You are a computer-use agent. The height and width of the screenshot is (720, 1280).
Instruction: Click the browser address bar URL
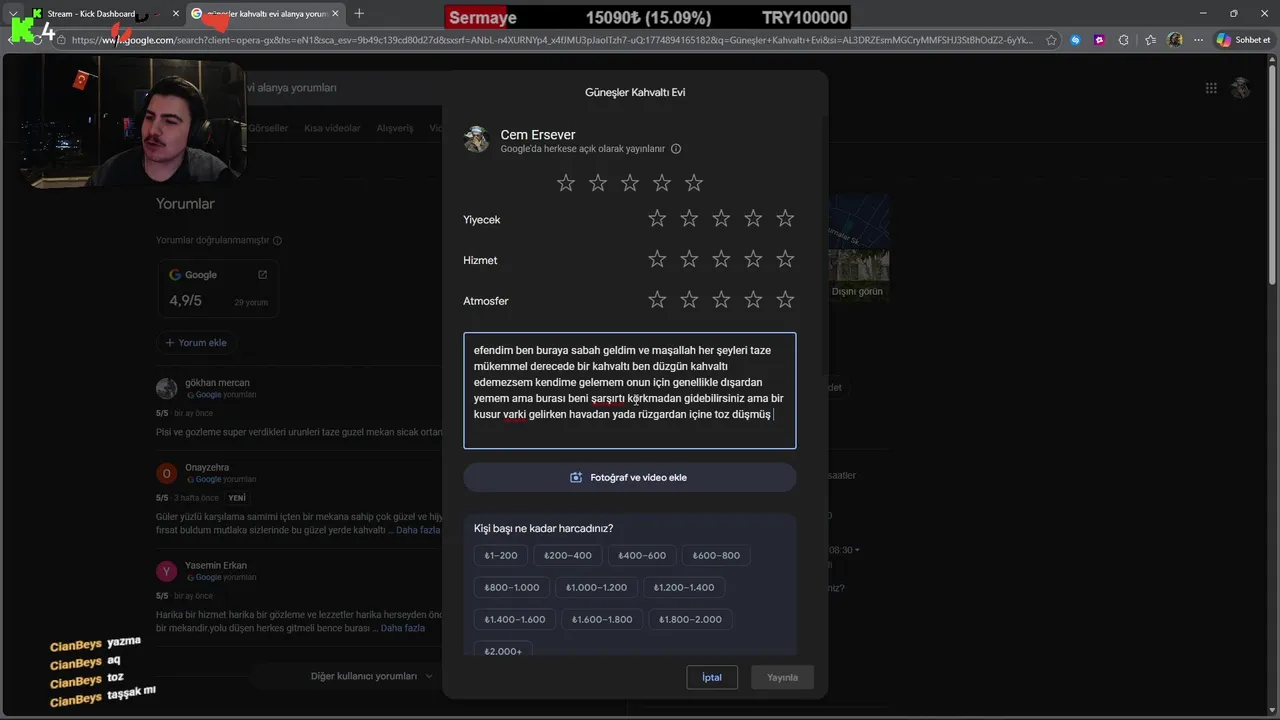coord(552,40)
